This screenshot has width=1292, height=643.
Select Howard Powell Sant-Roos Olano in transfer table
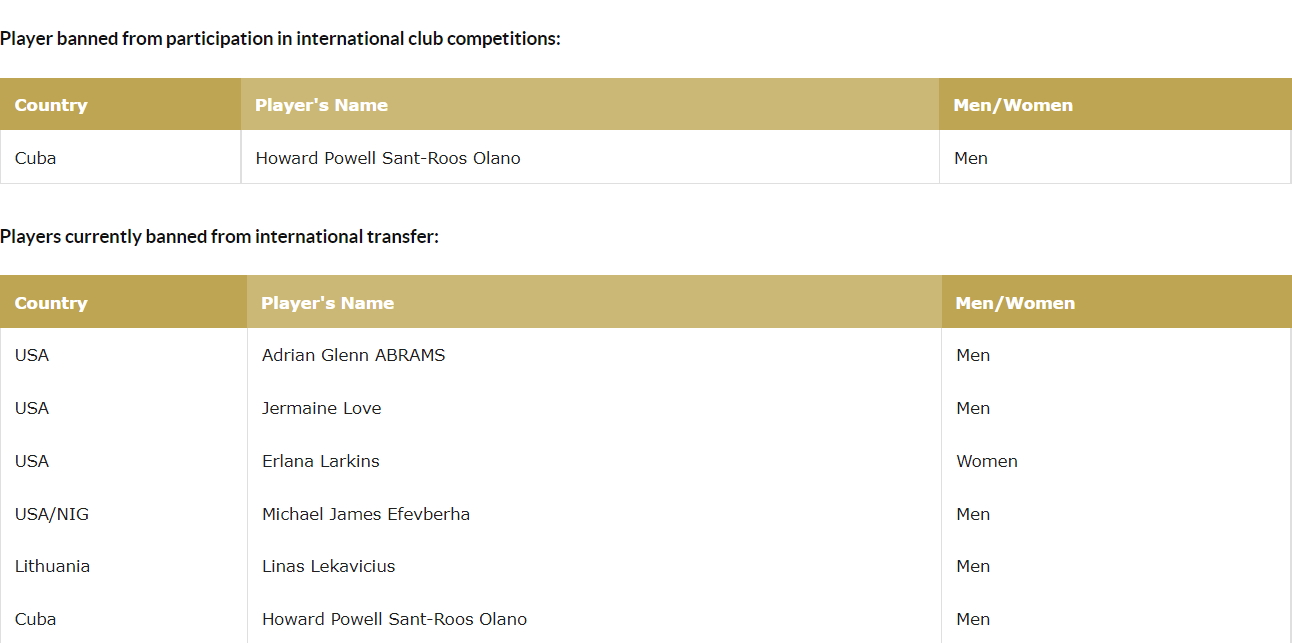click(x=394, y=619)
